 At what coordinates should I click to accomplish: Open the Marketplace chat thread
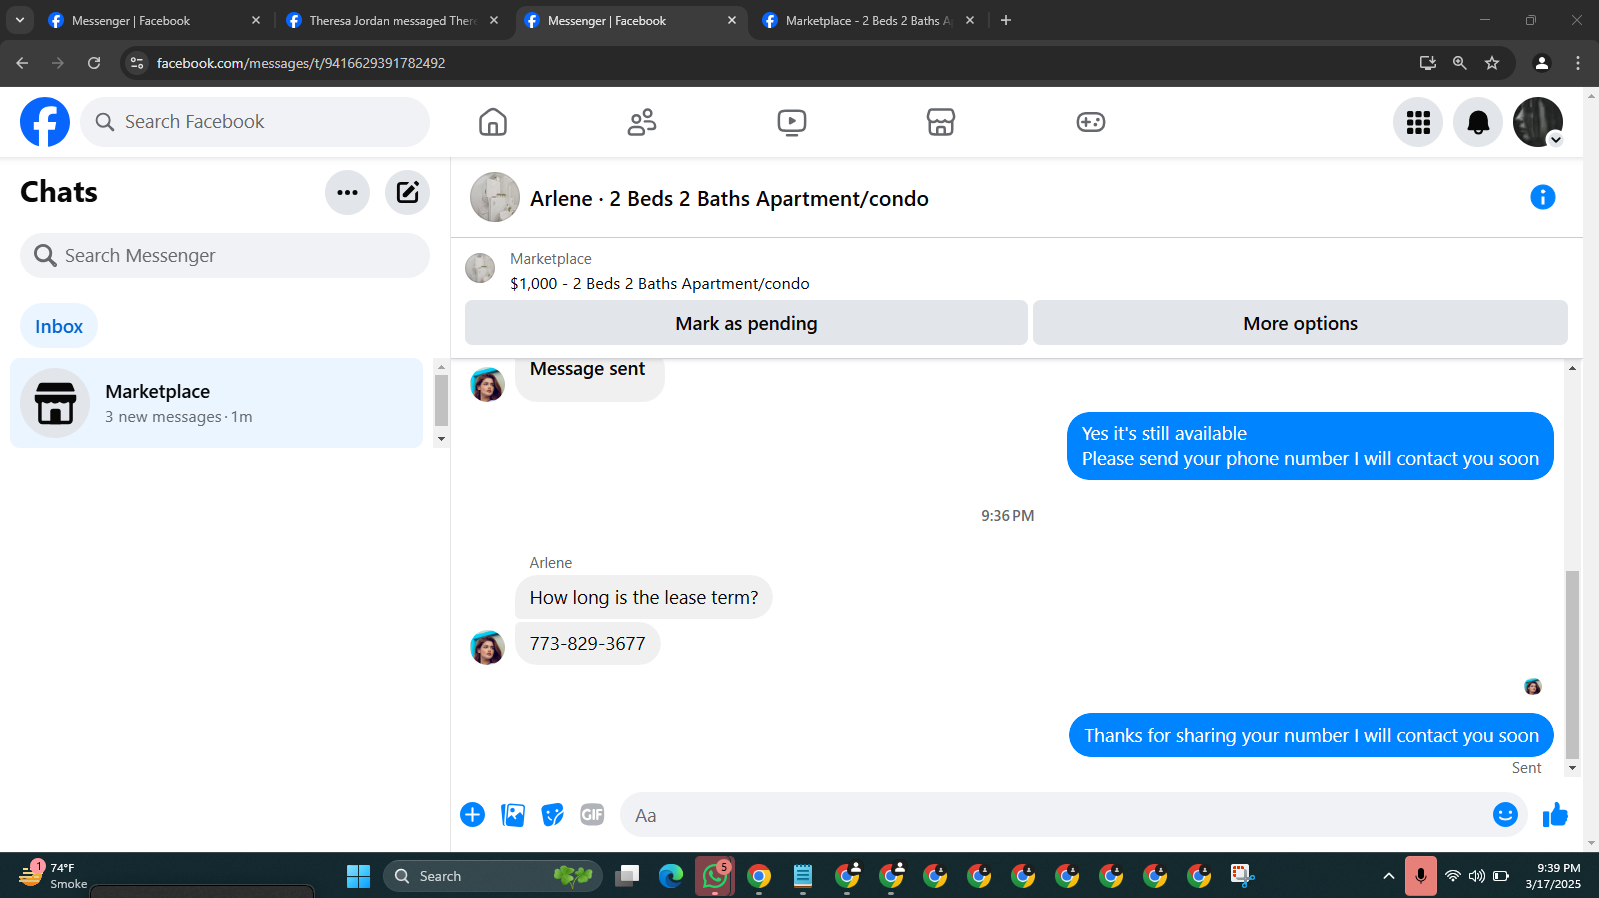tap(216, 403)
